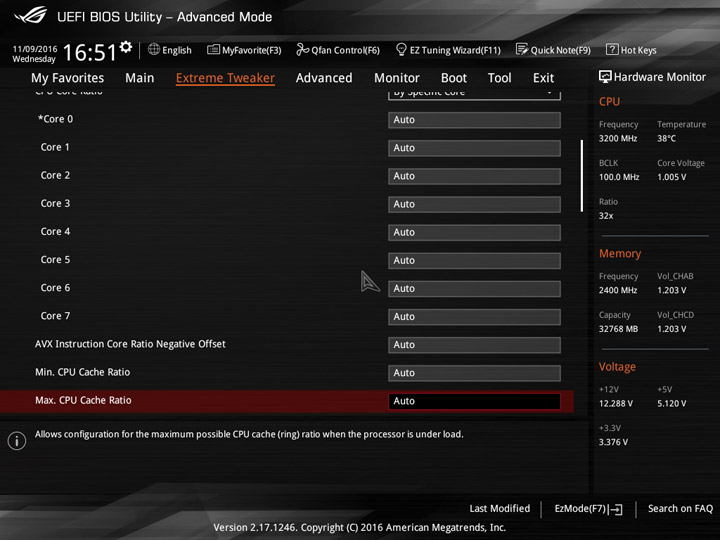Go to the Exit tab
This screenshot has width=720, height=540.
[543, 78]
